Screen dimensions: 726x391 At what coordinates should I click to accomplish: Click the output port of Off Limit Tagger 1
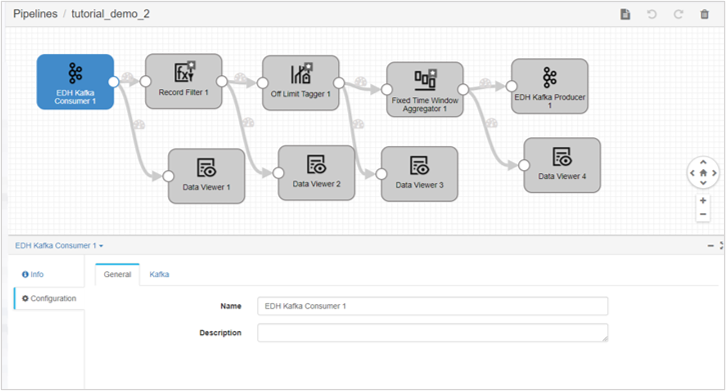[x=339, y=83]
